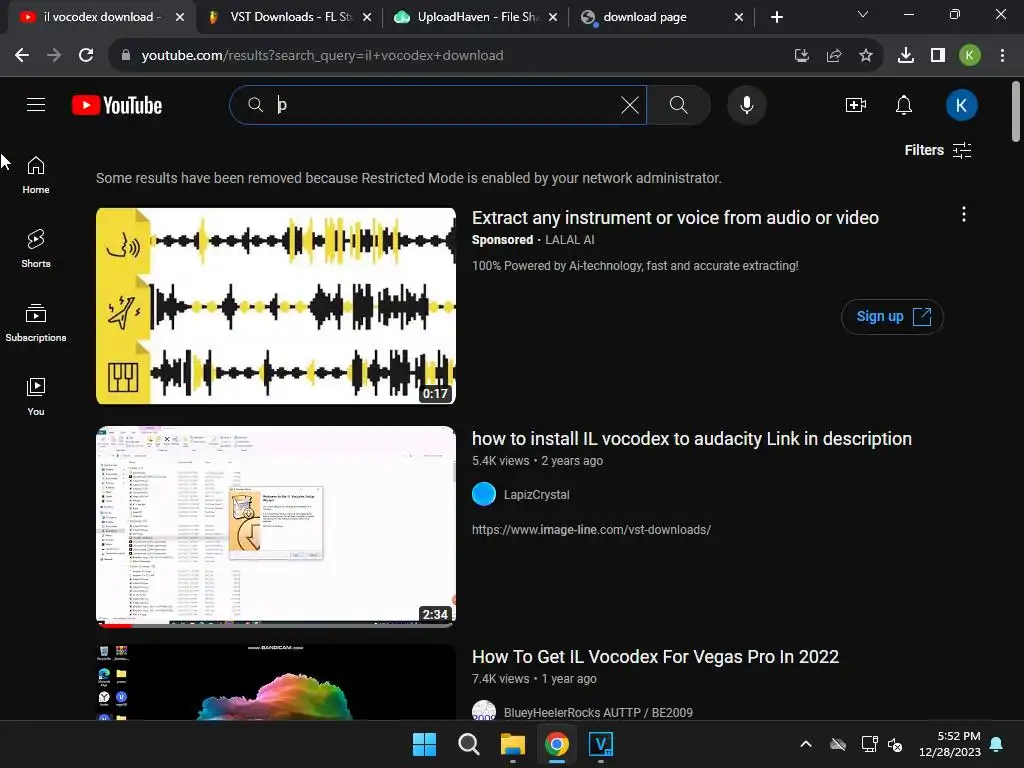Open the Filters options
This screenshot has height=768, width=1024.
tap(938, 150)
